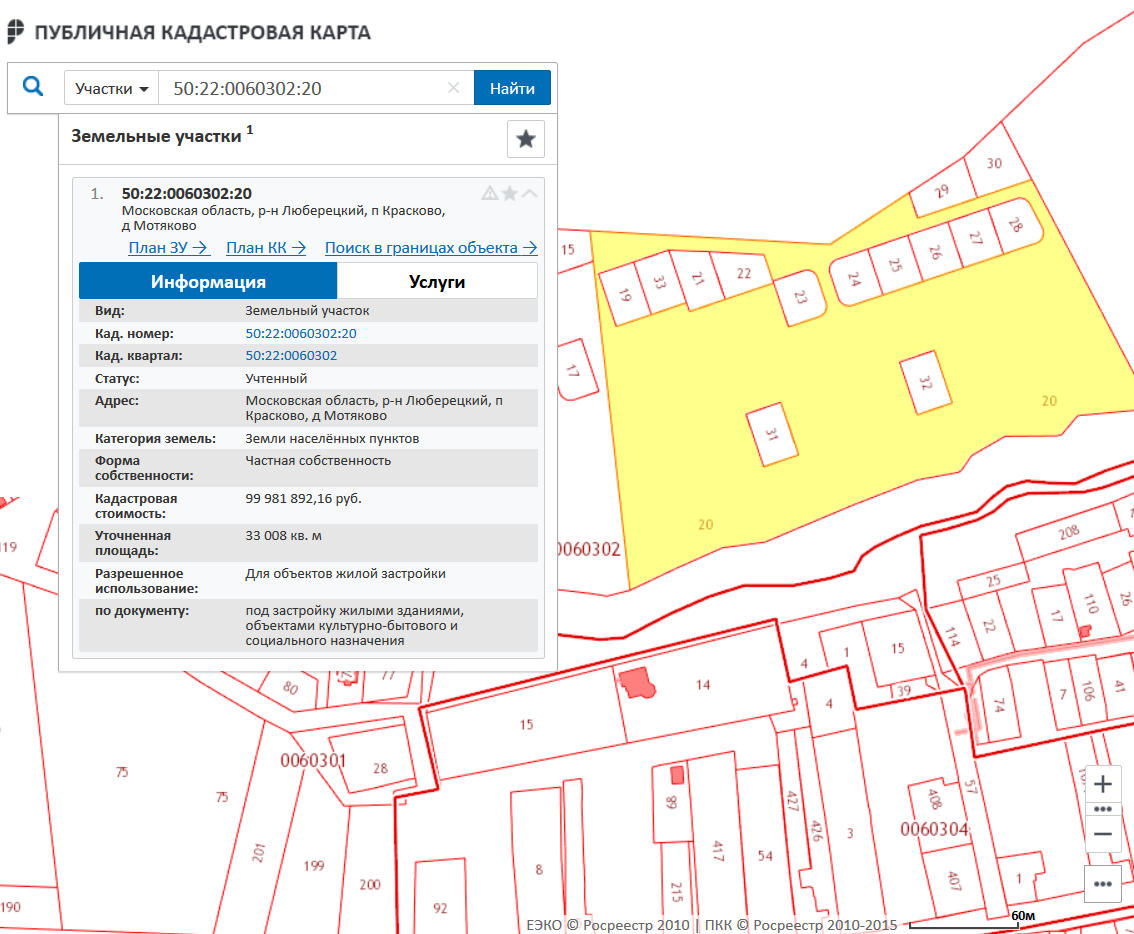Switch to the Услуги tab
Image resolution: width=1134 pixels, height=934 pixels.
coord(437,281)
